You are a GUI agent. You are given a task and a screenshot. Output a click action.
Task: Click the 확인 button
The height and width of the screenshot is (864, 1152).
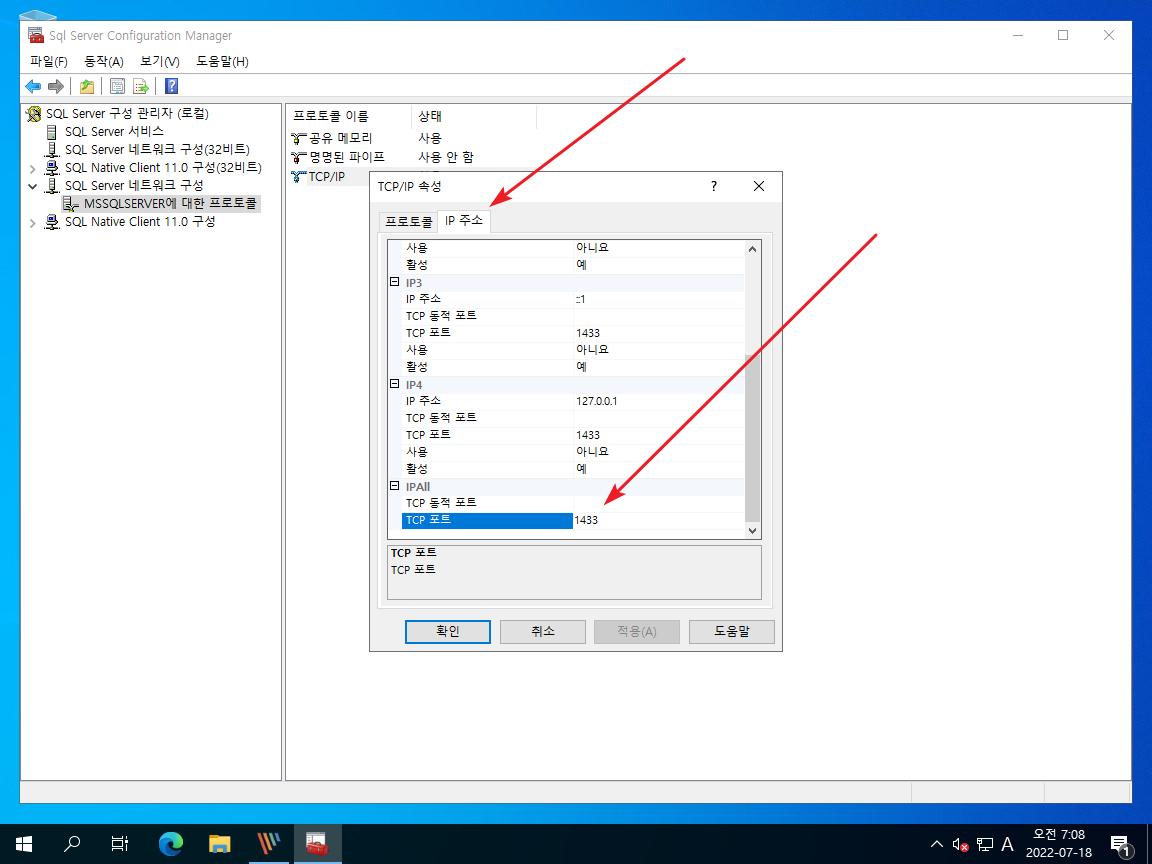point(447,632)
